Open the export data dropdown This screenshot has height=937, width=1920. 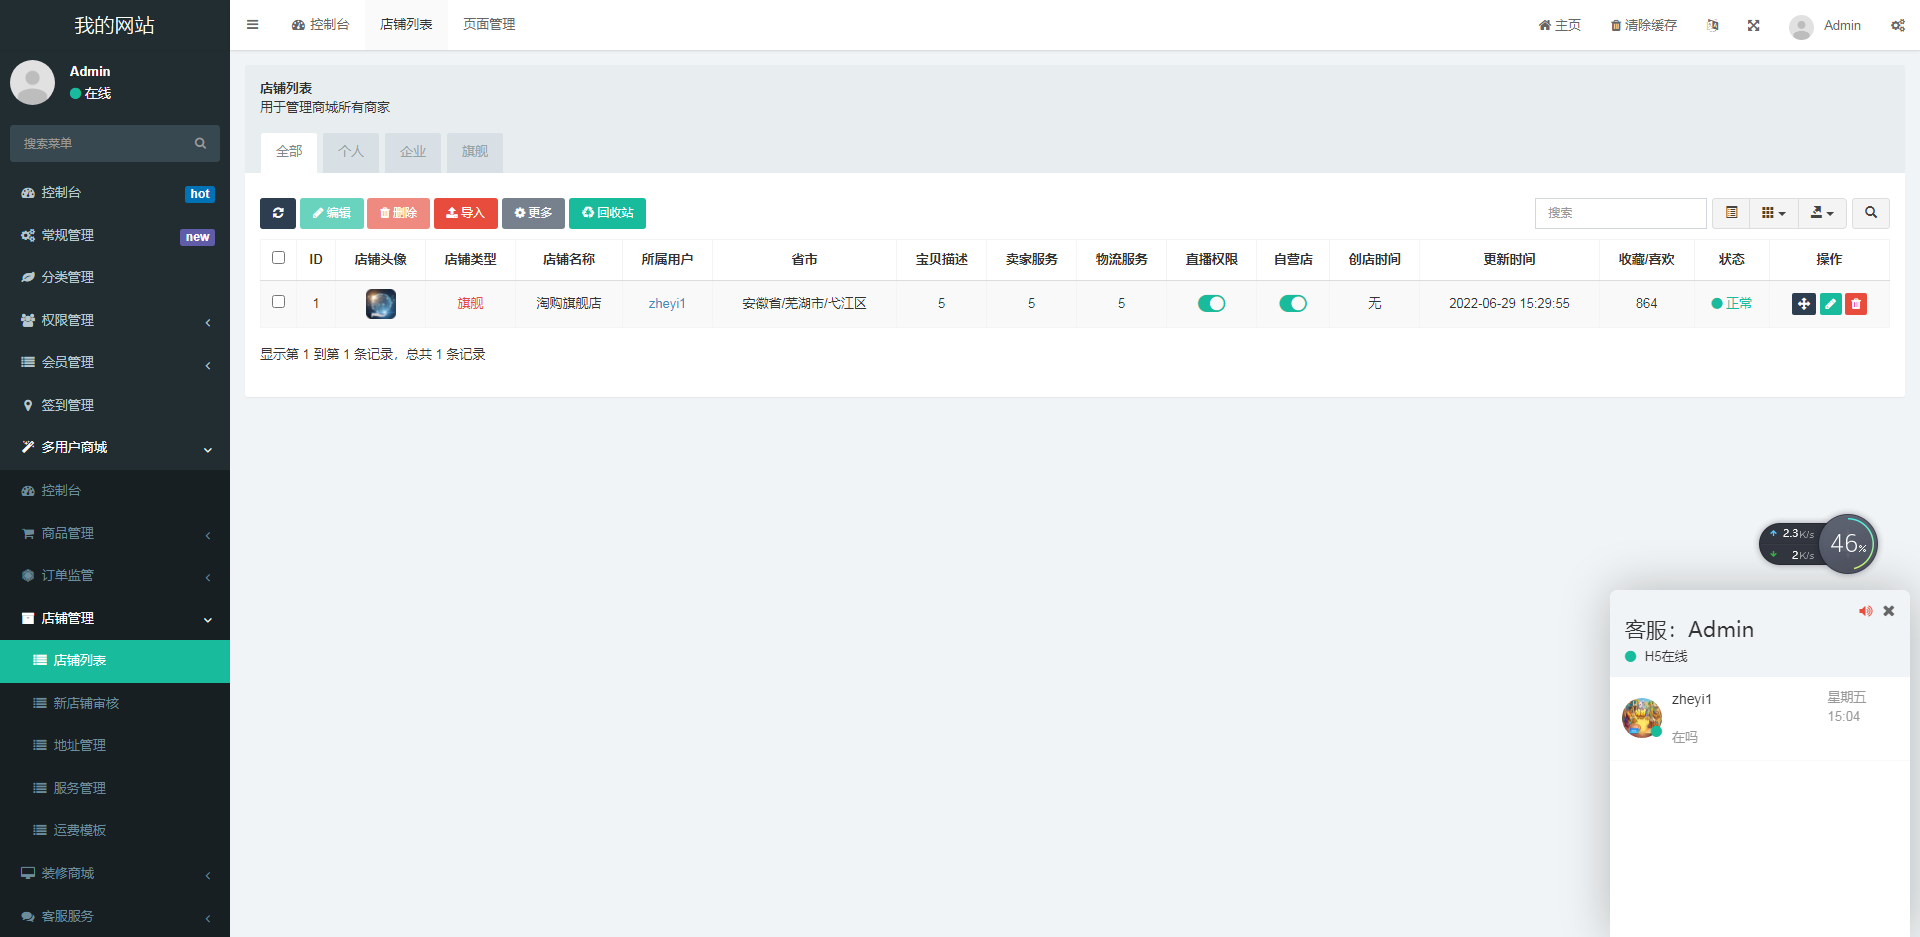click(1821, 213)
